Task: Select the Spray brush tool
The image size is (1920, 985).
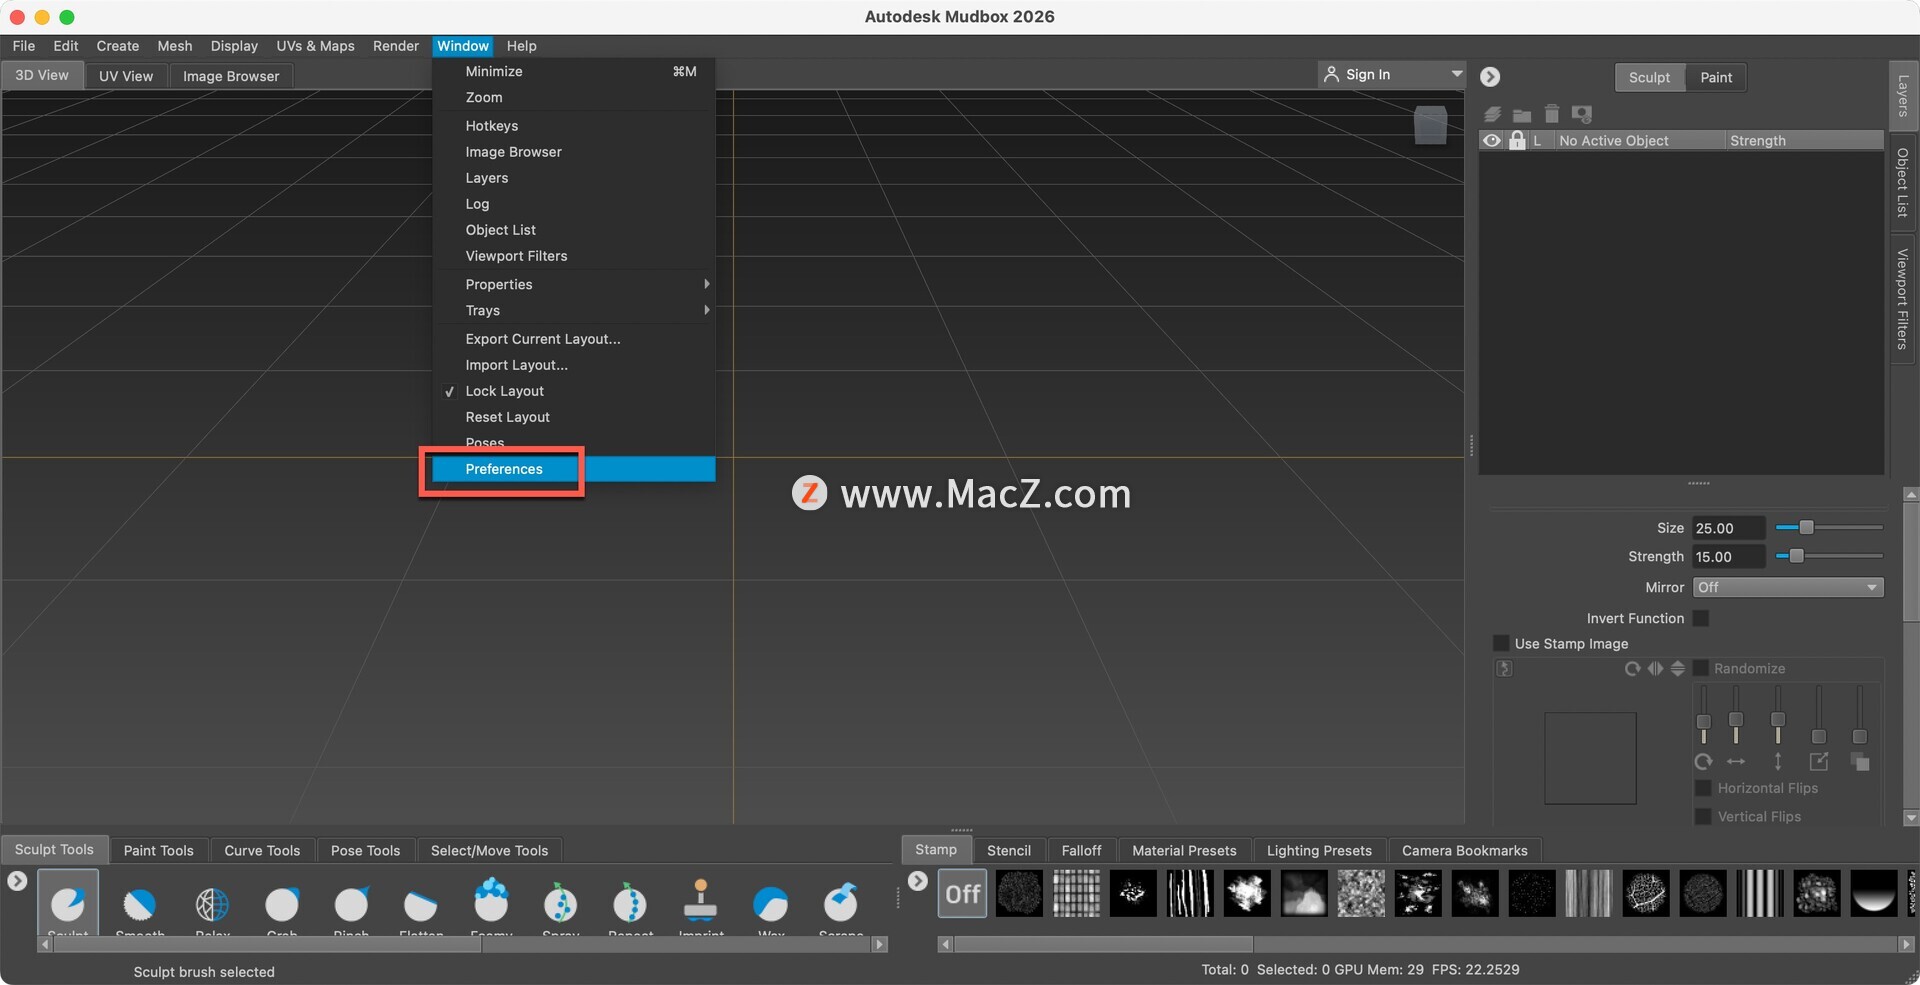Action: pyautogui.click(x=561, y=904)
